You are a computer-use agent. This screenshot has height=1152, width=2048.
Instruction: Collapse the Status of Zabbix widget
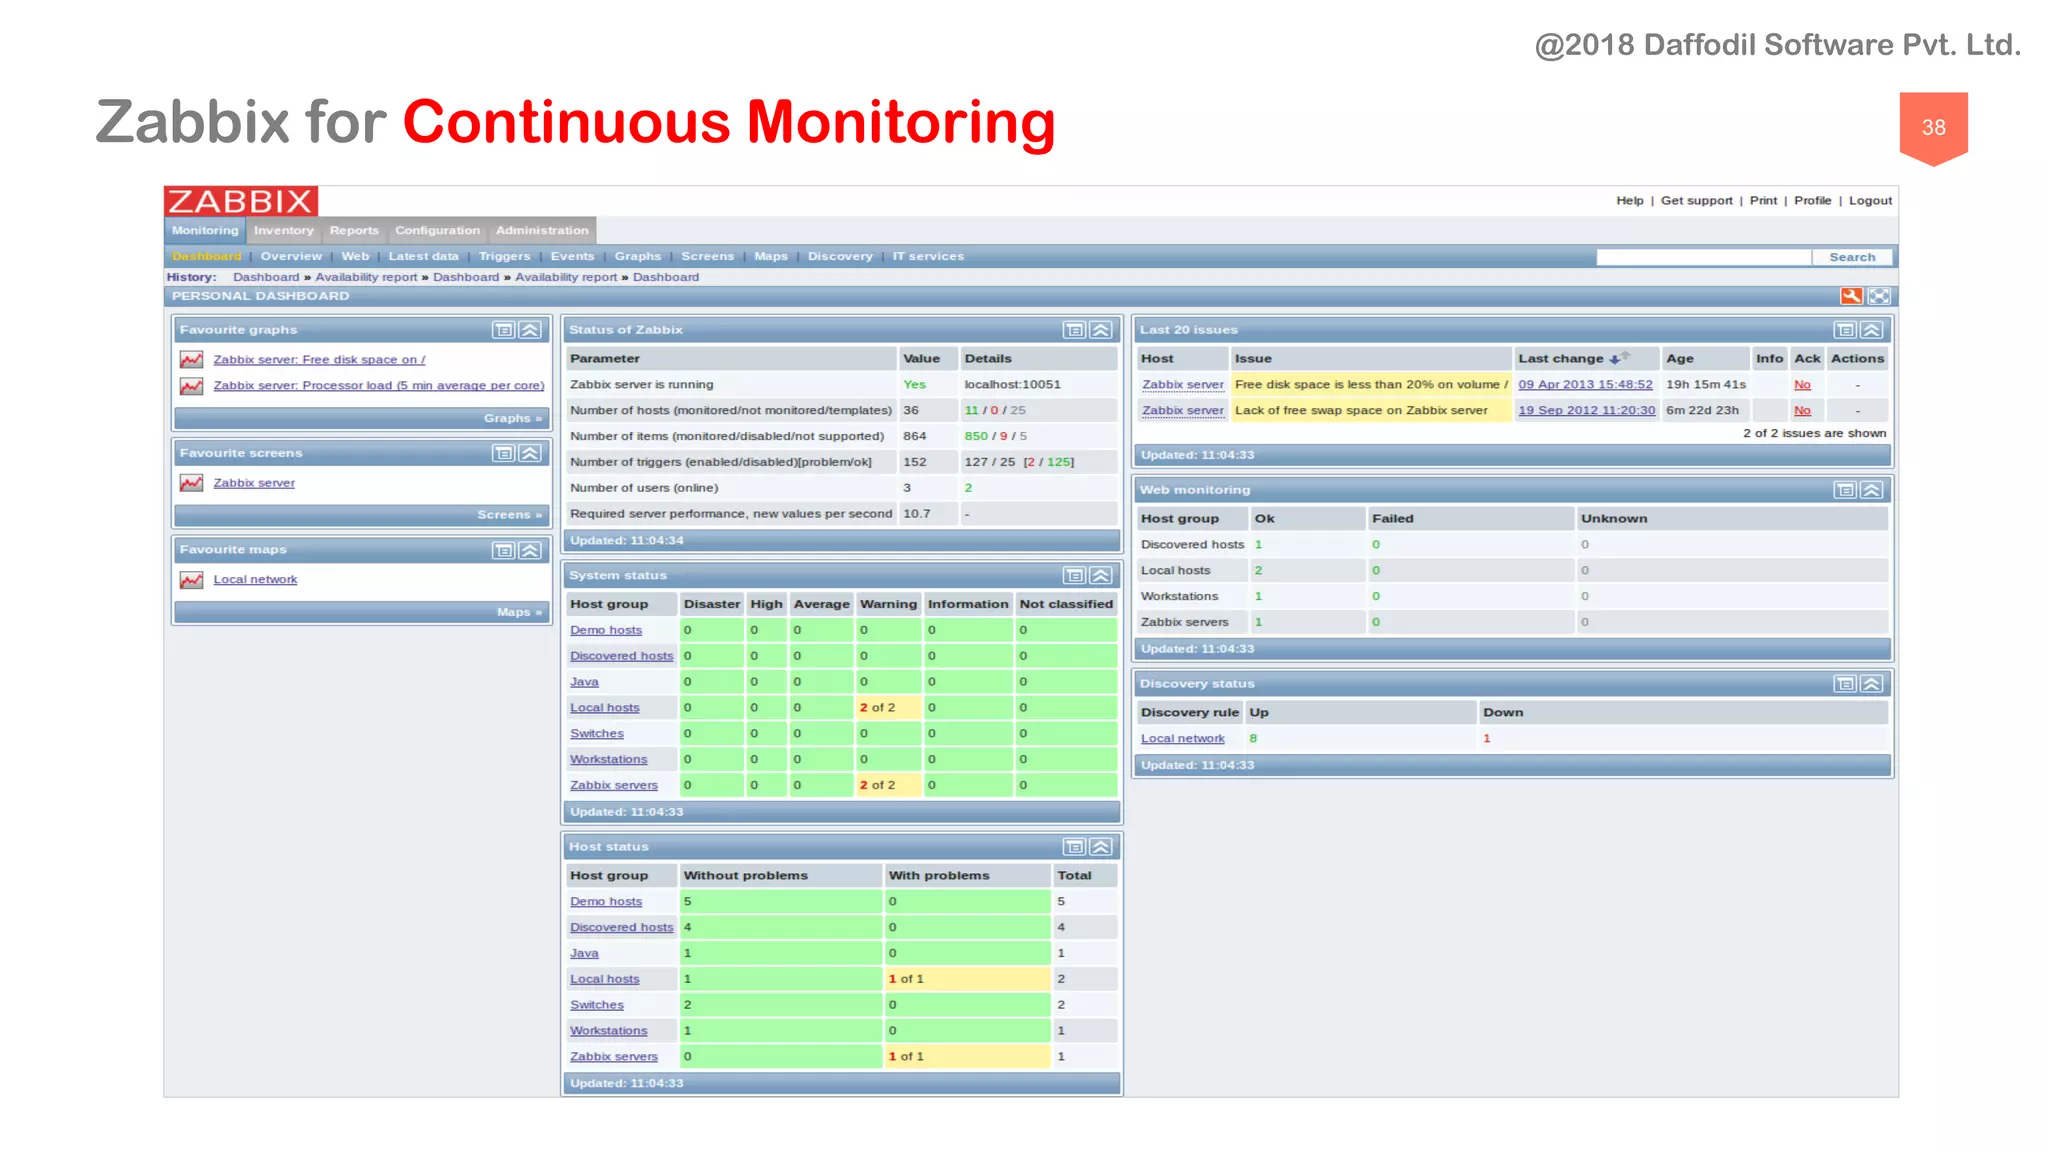coord(1101,330)
